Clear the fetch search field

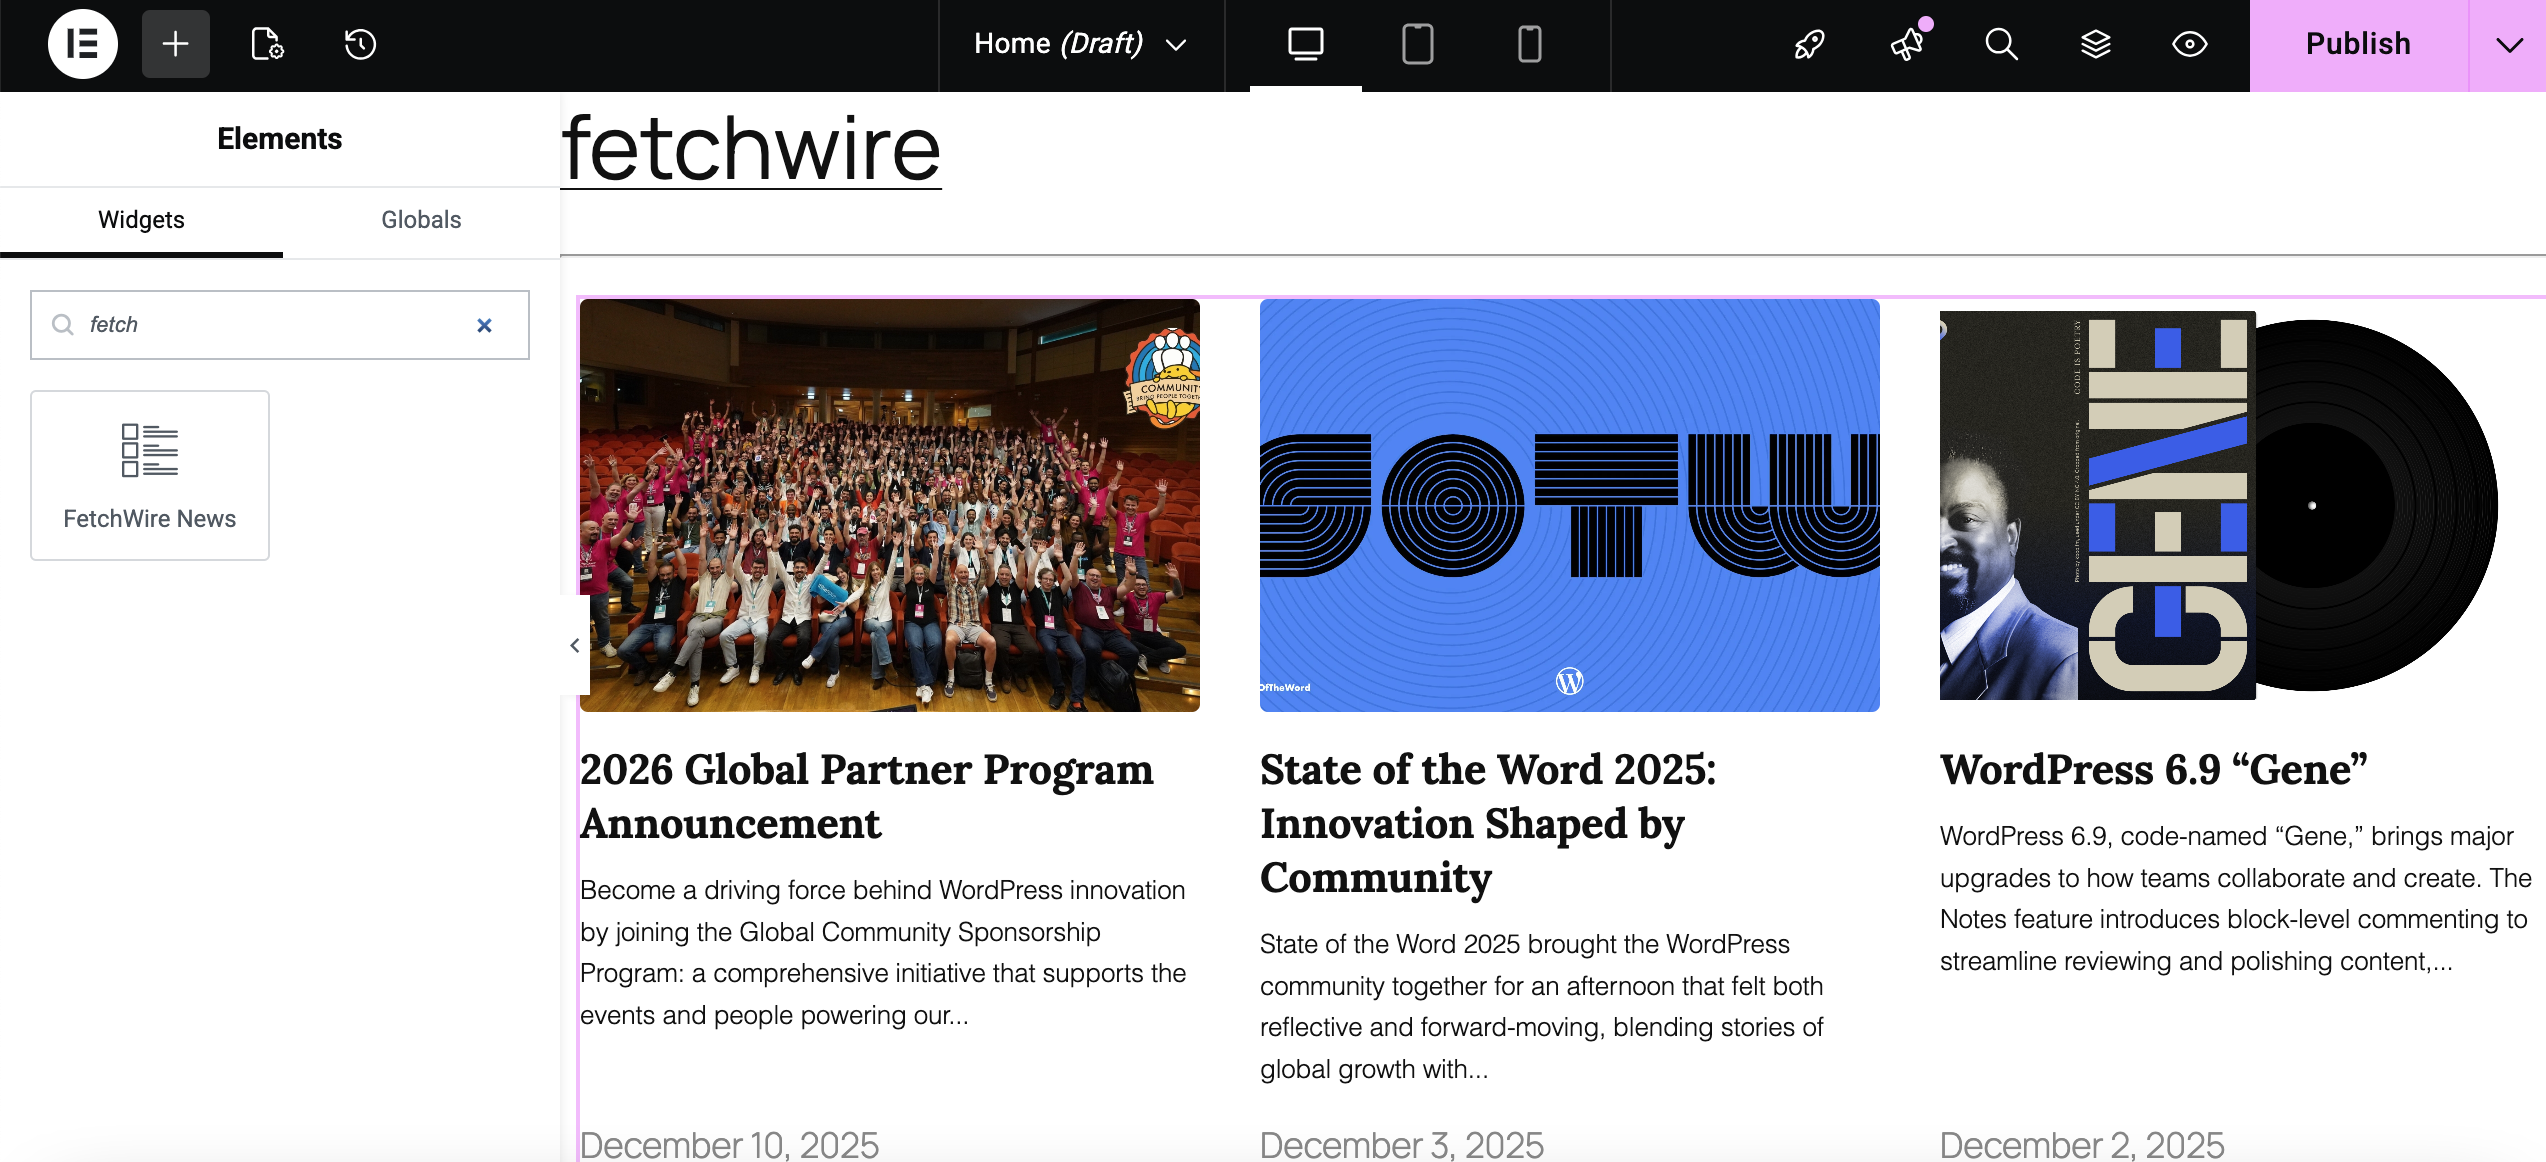pyautogui.click(x=484, y=325)
